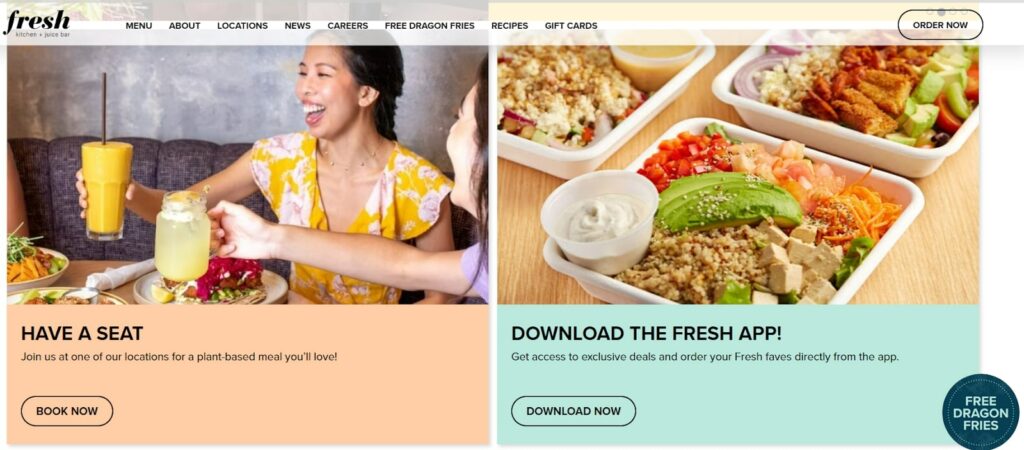Screen dimensions: 1024x450
Task: Open the MENU navigation item
Action: click(x=139, y=25)
